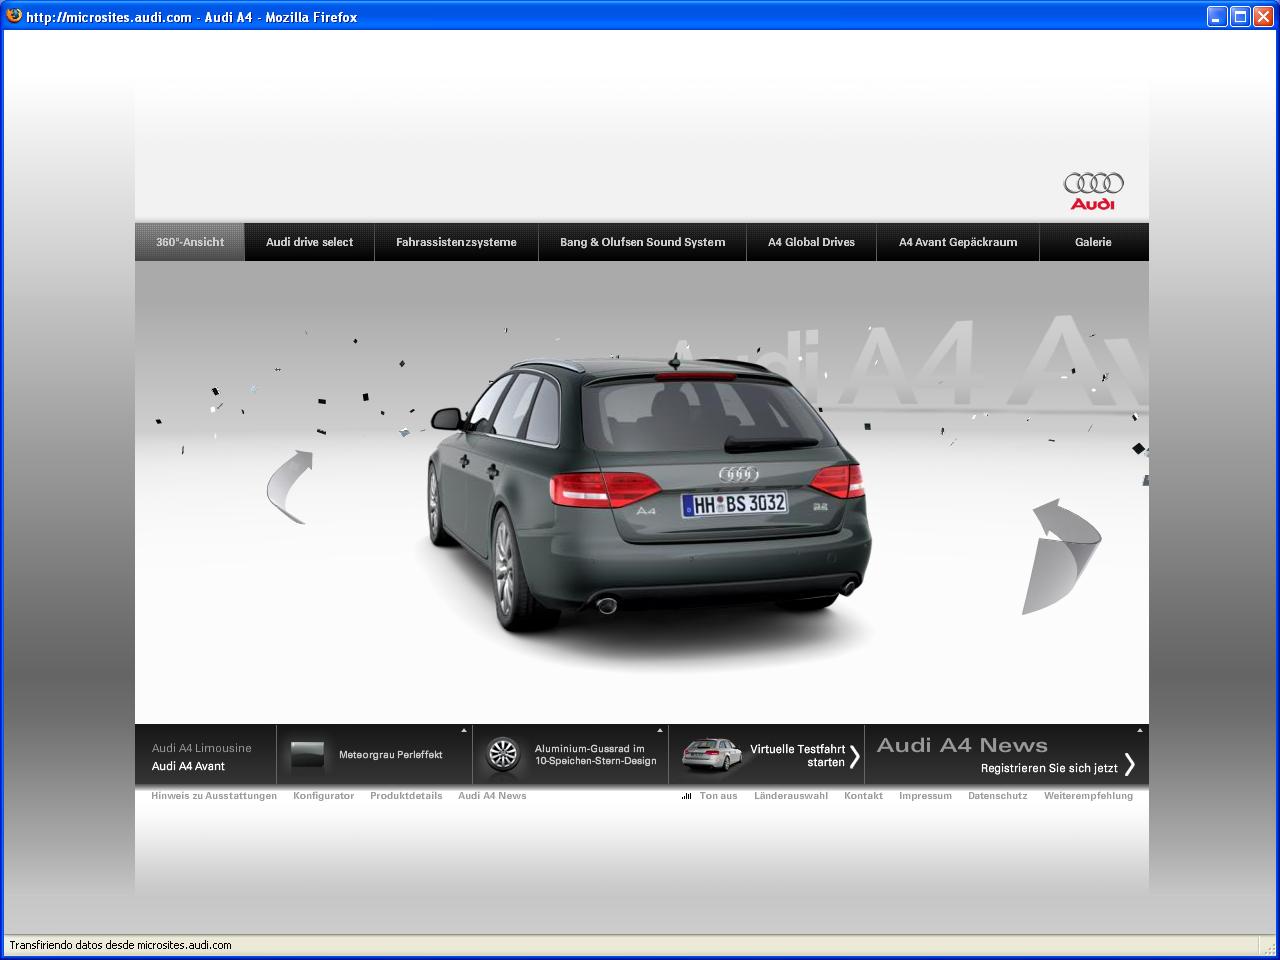This screenshot has height=960, width=1280.
Task: Maximize the Firefox window
Action: 1240,16
